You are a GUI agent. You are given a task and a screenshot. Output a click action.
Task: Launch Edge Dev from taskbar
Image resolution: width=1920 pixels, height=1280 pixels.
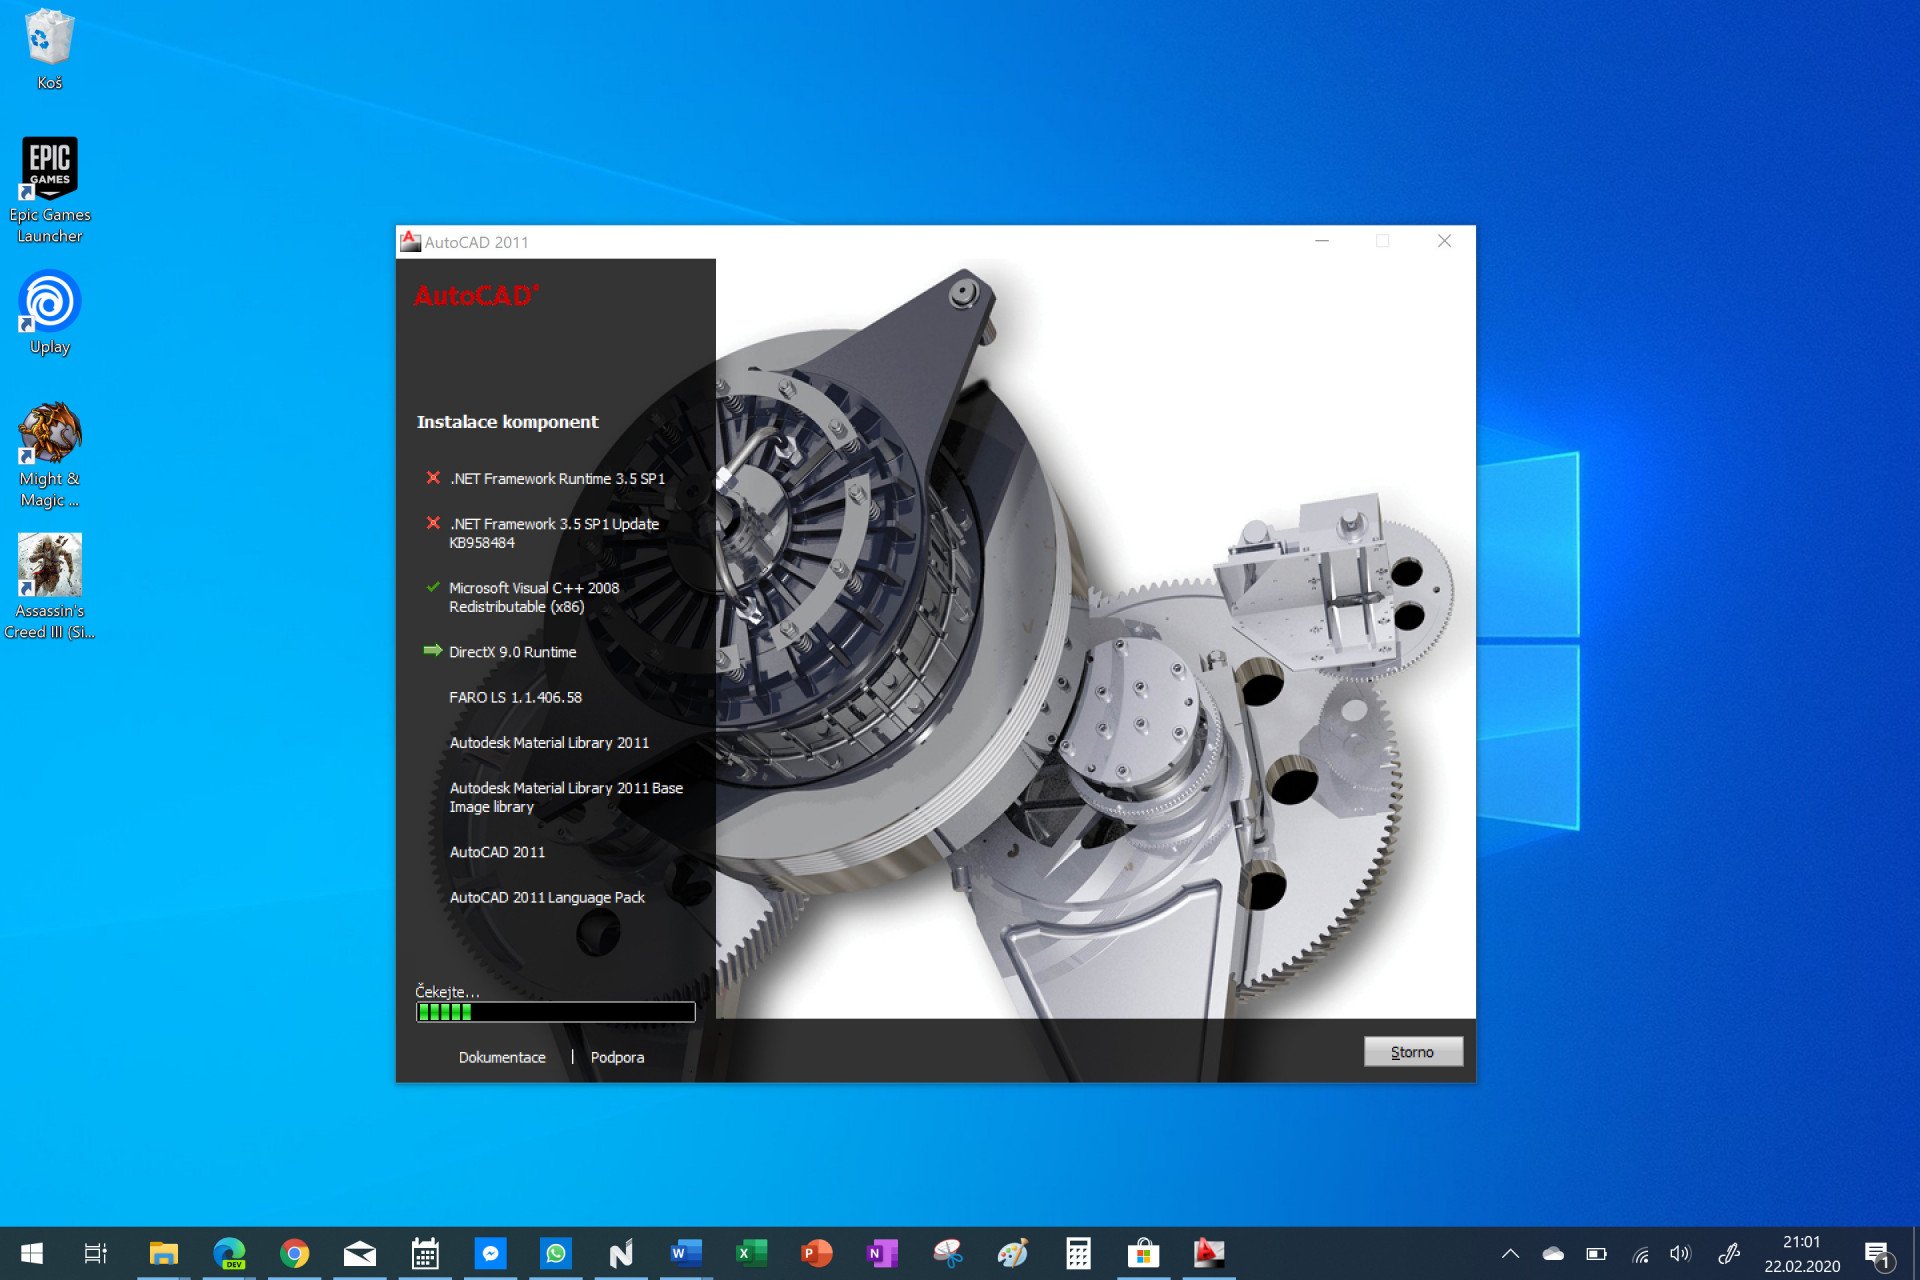pos(229,1253)
